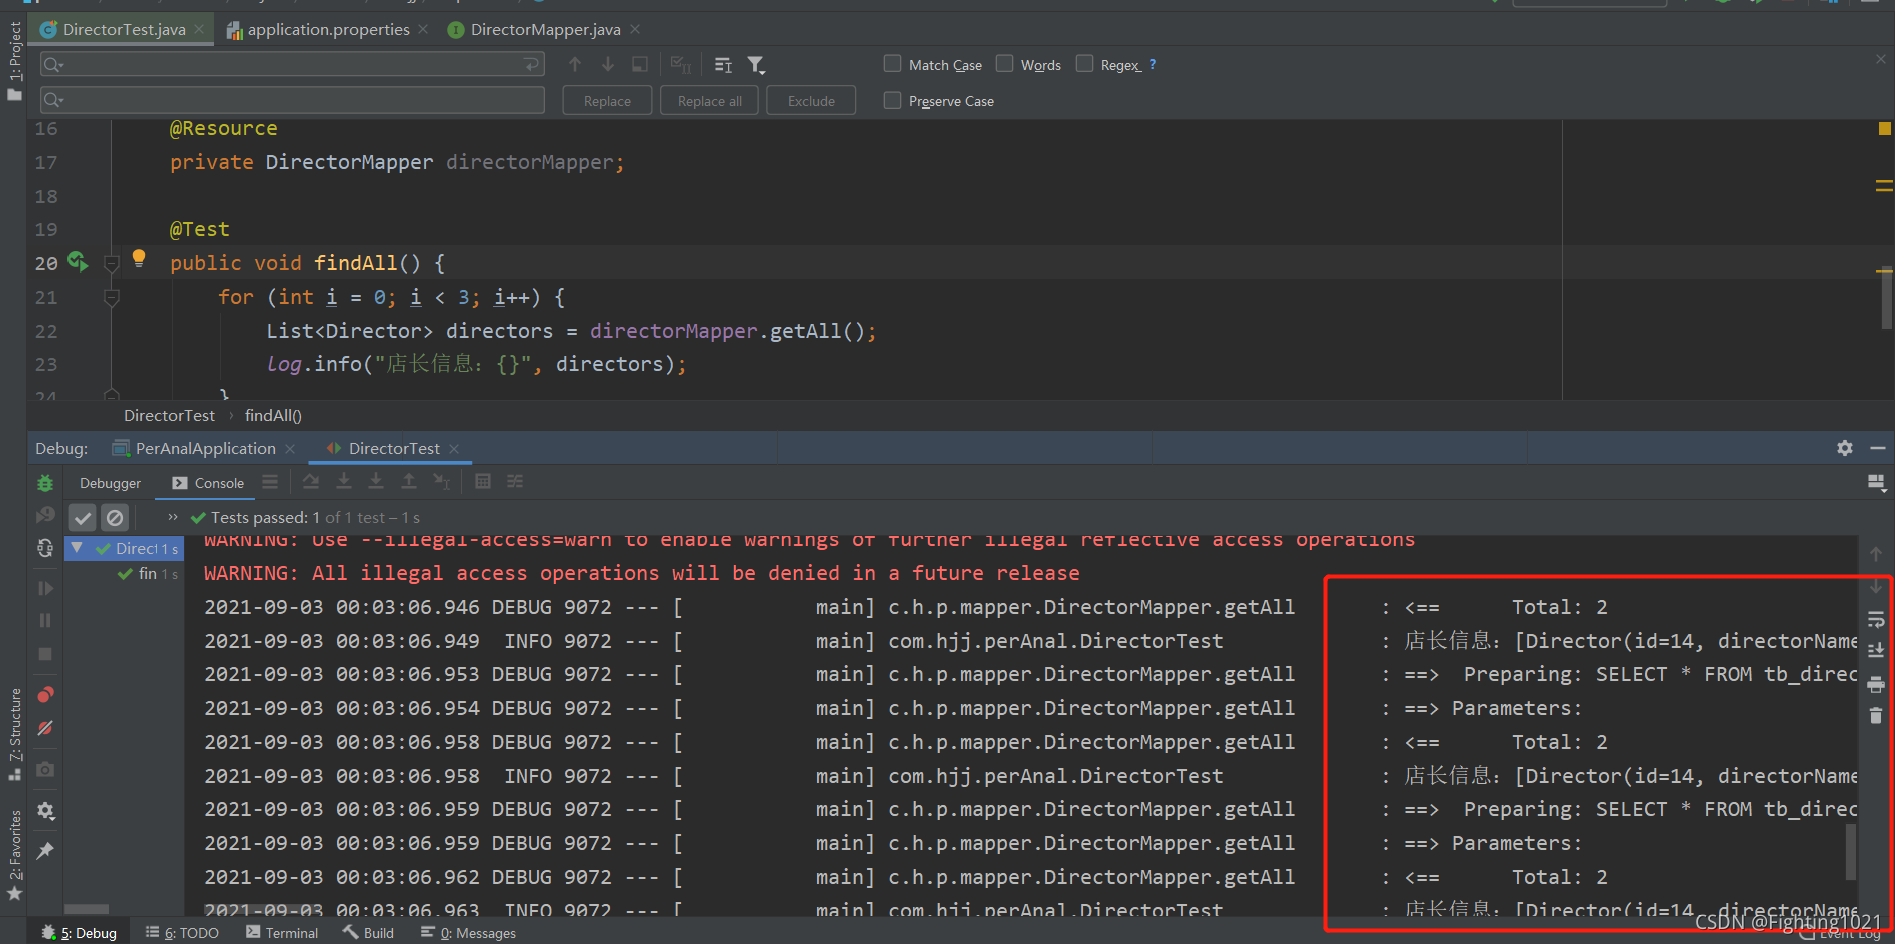
Task: Jump to previous search occurrence arrow
Action: click(x=575, y=65)
